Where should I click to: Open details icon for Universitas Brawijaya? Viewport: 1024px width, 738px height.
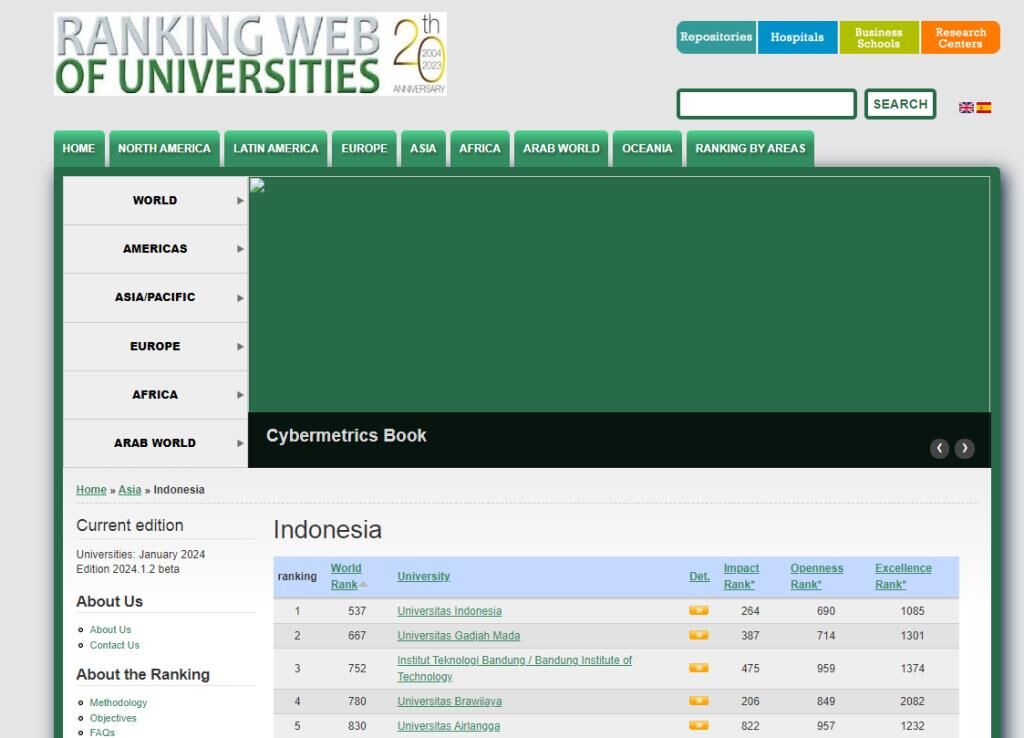click(x=698, y=702)
